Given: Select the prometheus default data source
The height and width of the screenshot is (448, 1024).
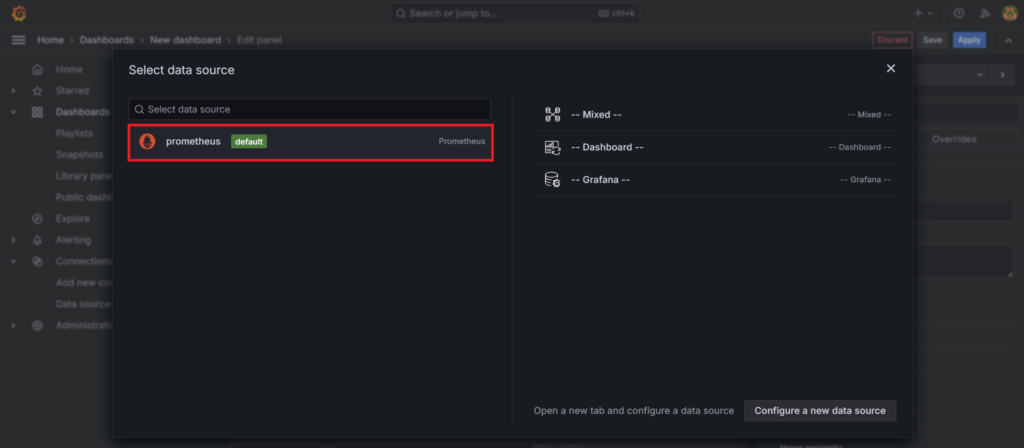Looking at the screenshot, I should coord(310,142).
